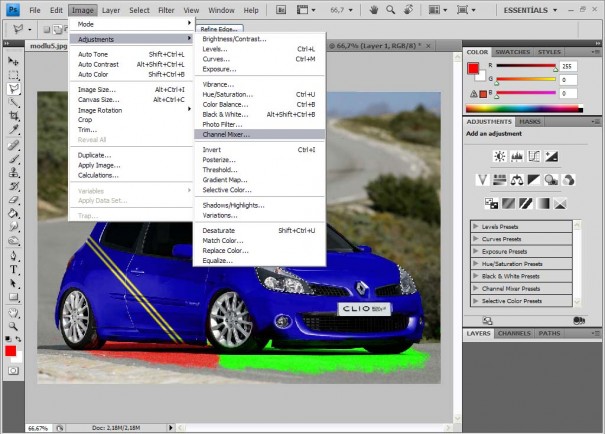Choose Replace Color menu entry
The image size is (605, 434).
[259, 250]
